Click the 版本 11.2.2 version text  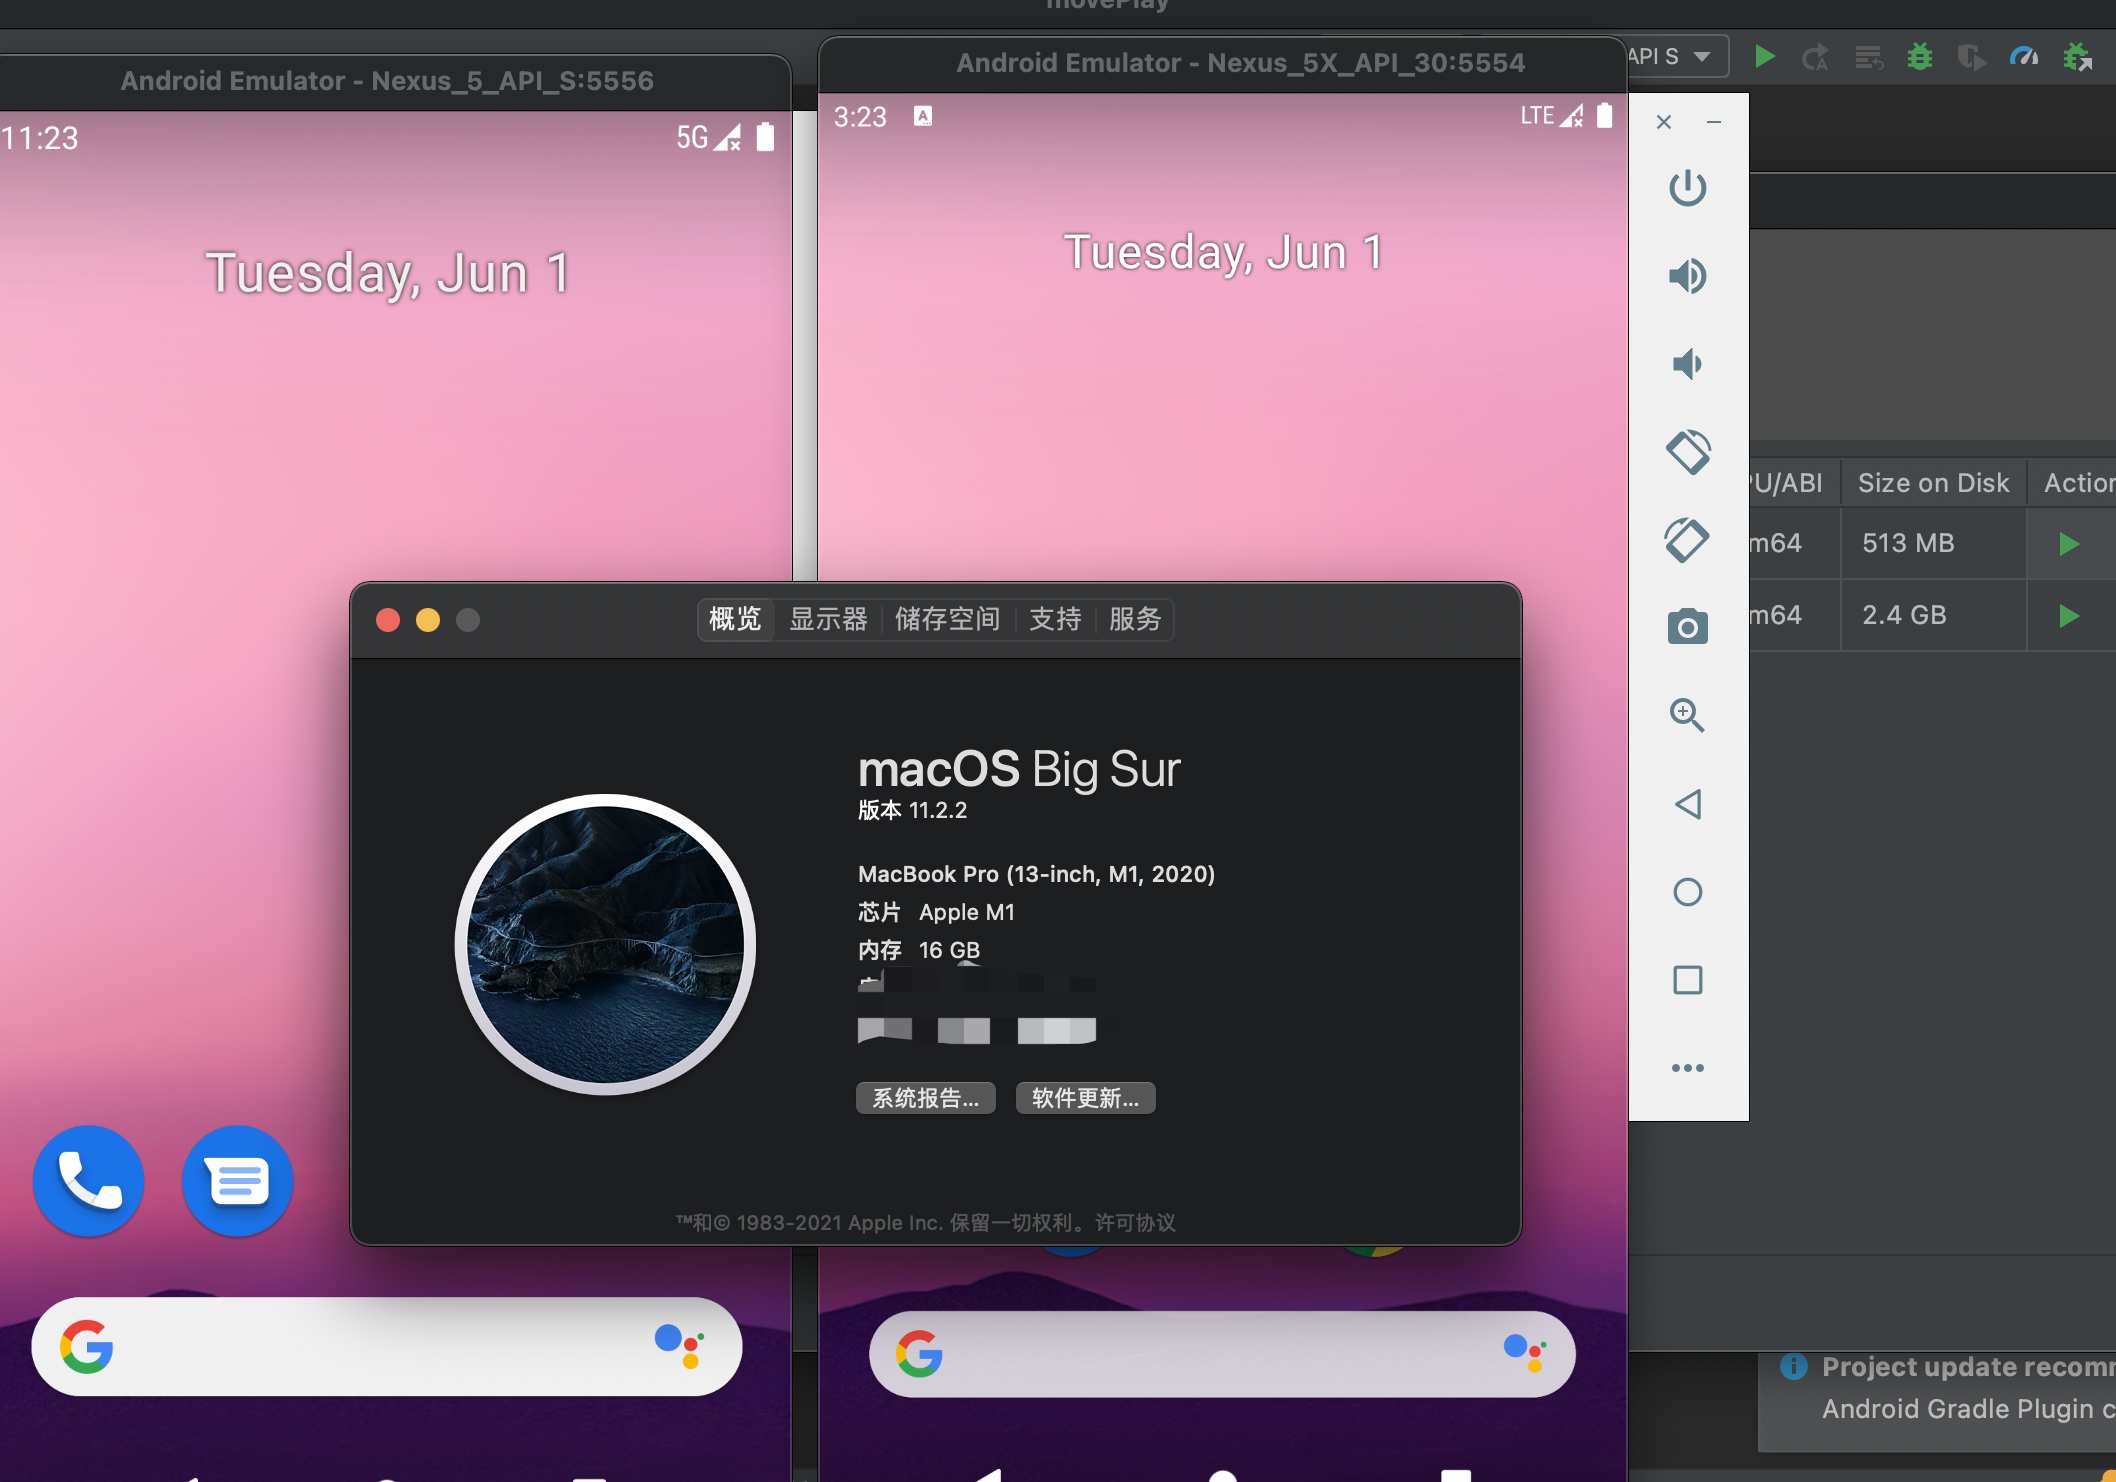(x=912, y=810)
